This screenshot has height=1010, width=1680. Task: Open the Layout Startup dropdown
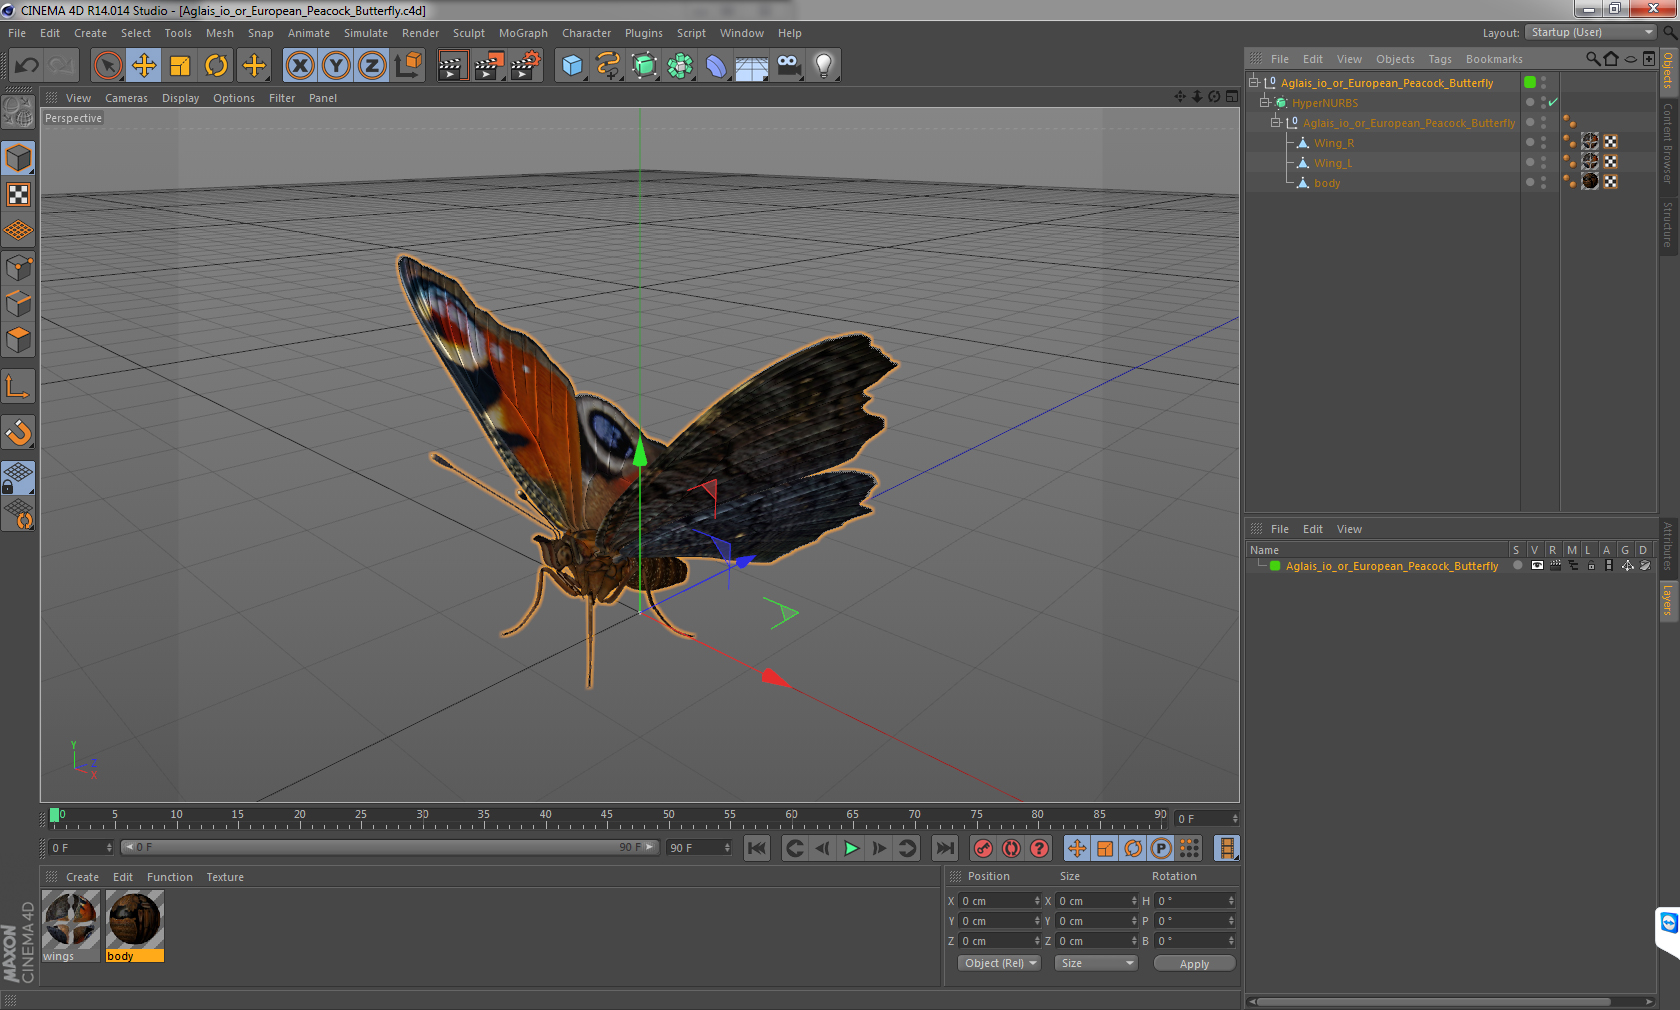pyautogui.click(x=1592, y=32)
